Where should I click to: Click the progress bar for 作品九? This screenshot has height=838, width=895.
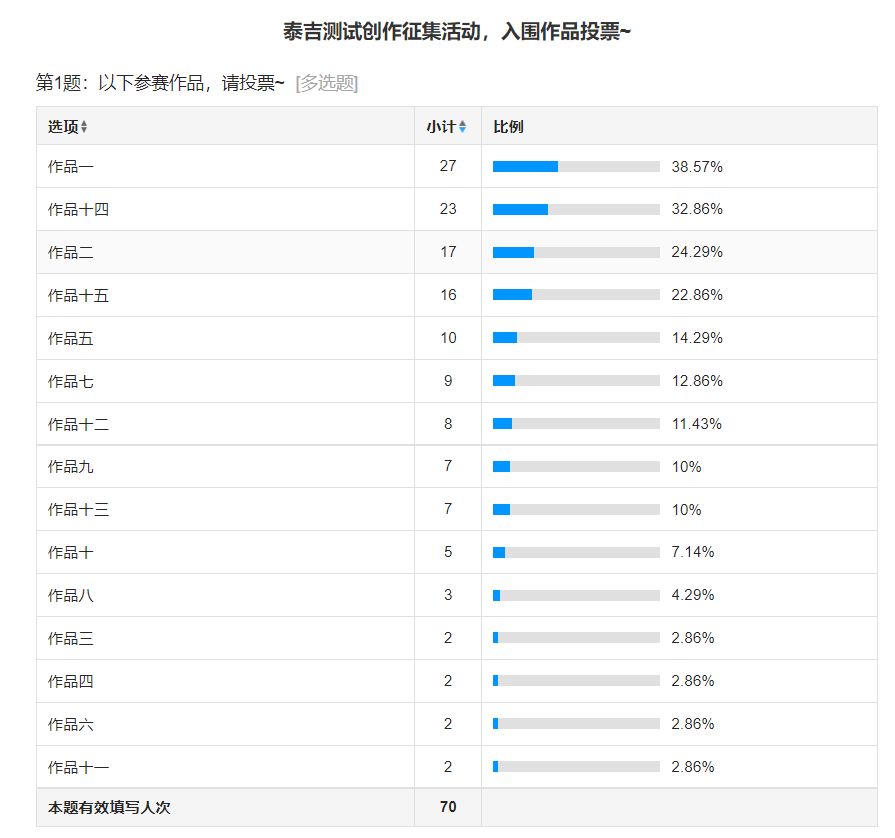point(576,467)
